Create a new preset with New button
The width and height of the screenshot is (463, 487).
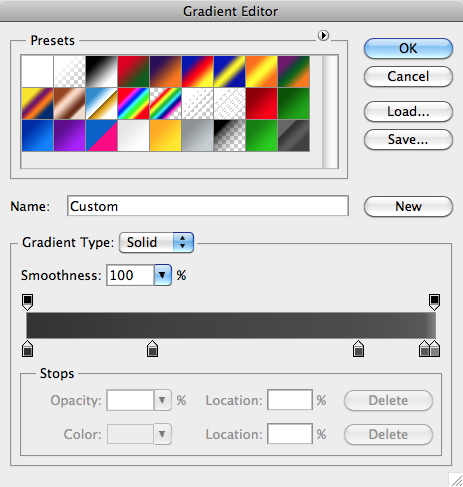click(408, 207)
